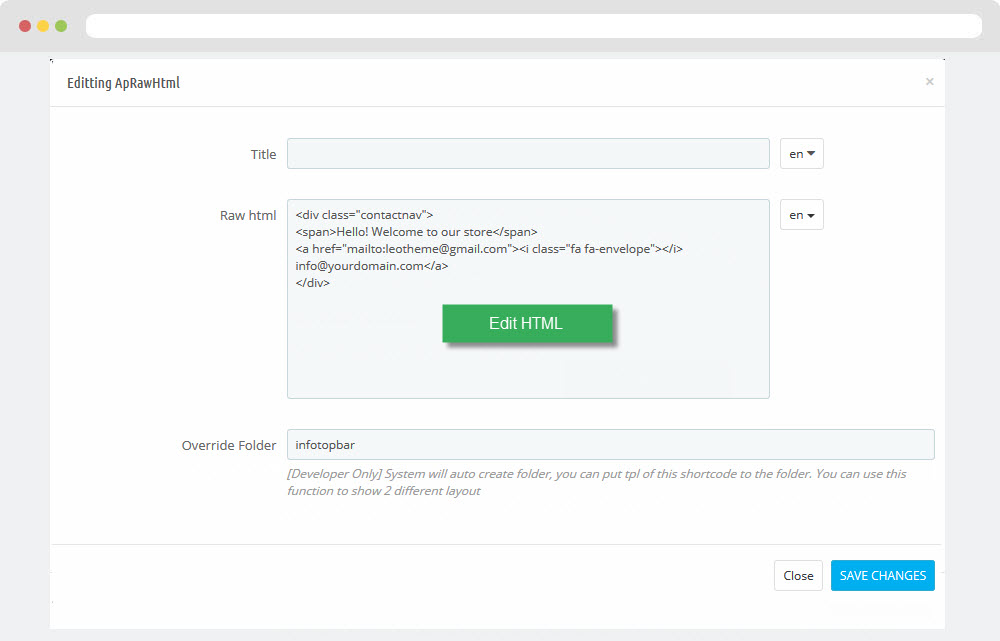Click the green browser window dot
The width and height of the screenshot is (1000, 641).
point(61,26)
